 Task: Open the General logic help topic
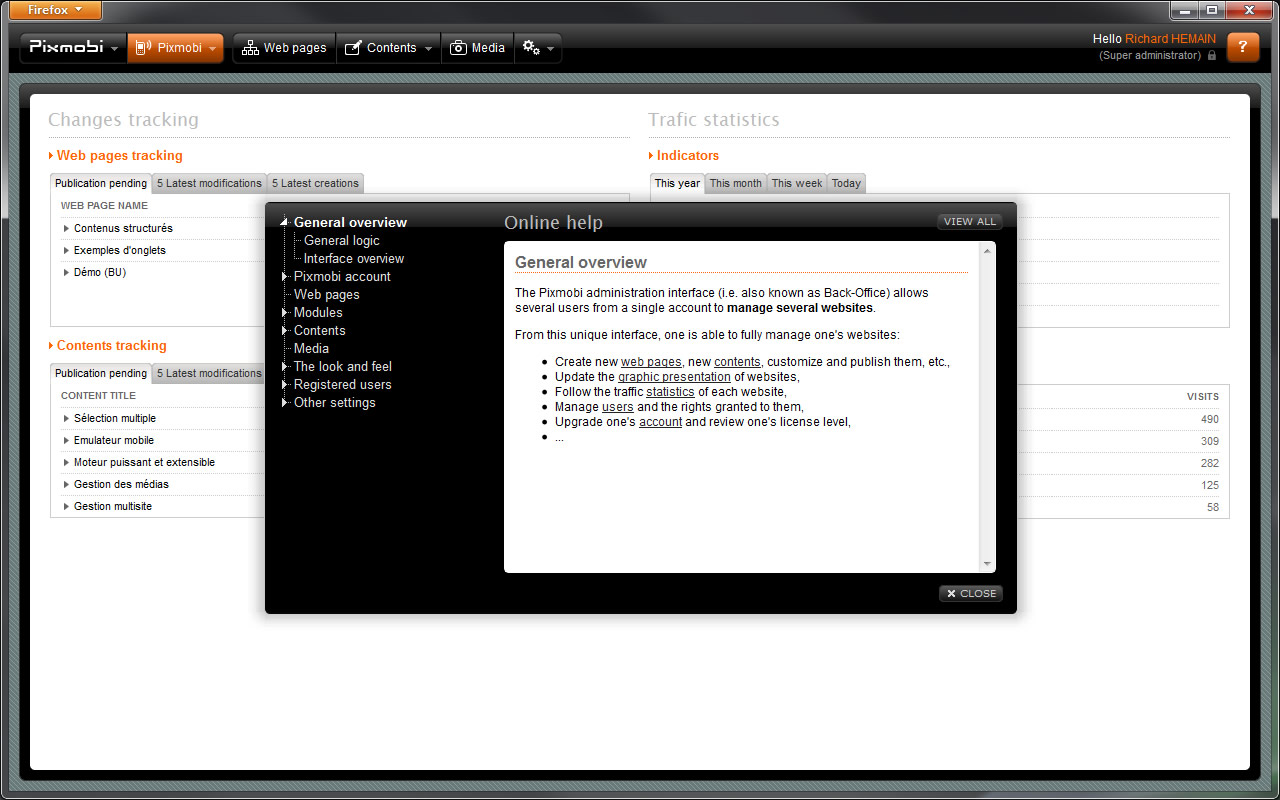[342, 240]
